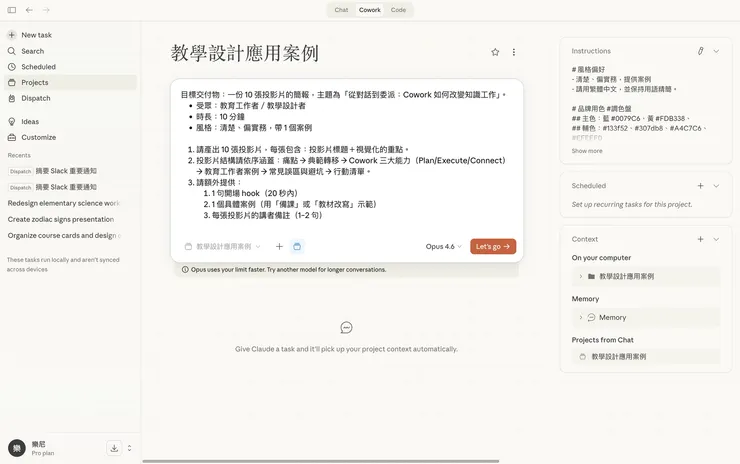Open the Opus 4.6 model dropdown
Image resolution: width=740 pixels, height=464 pixels.
pos(444,246)
